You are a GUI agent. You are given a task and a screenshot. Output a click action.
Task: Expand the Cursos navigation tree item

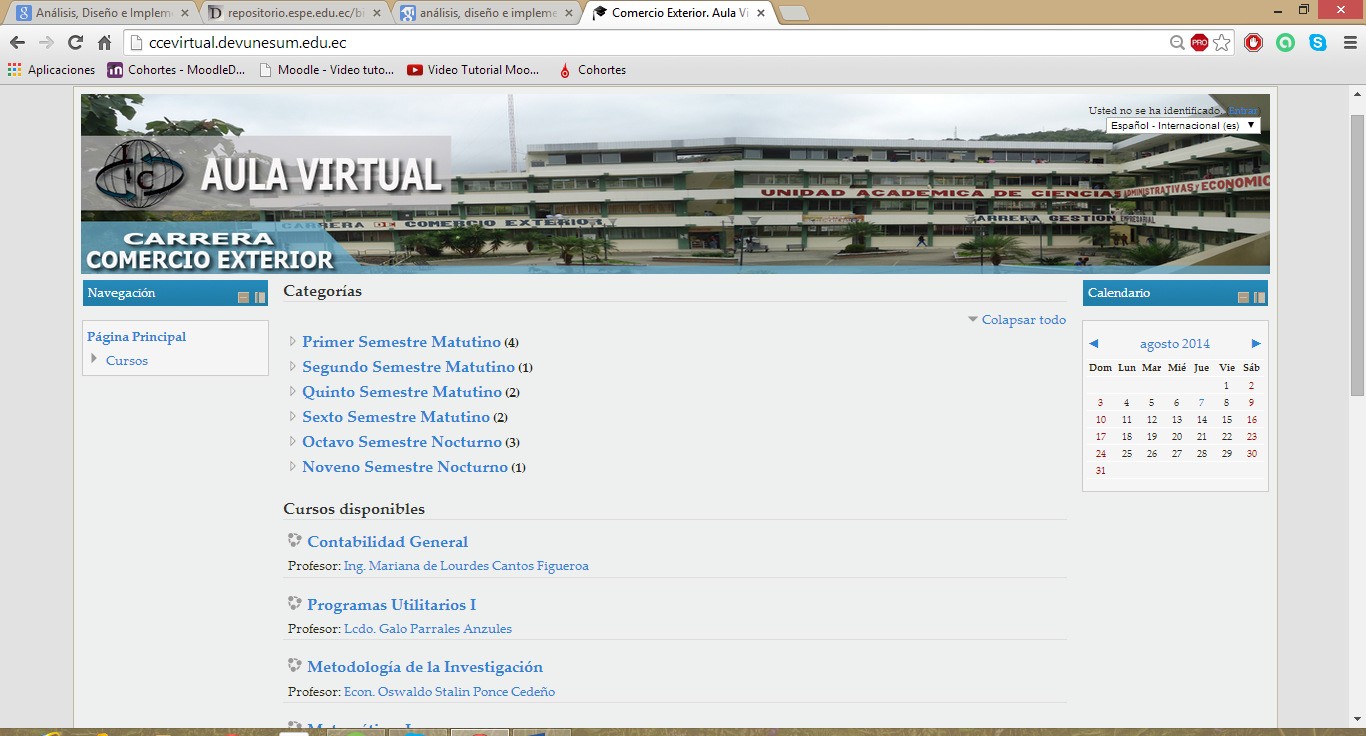[x=94, y=359]
